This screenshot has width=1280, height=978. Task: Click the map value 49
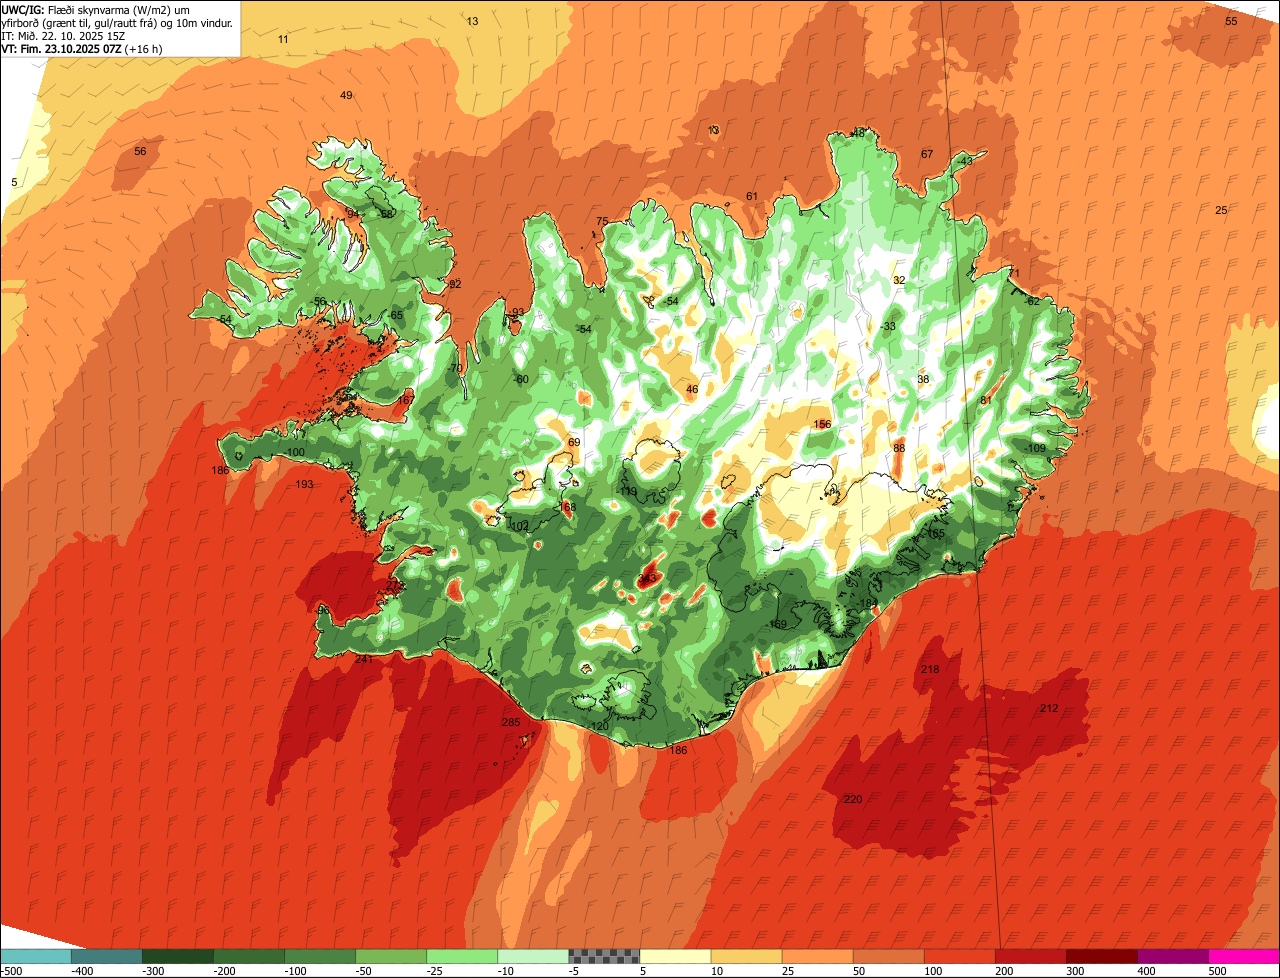[x=346, y=95]
